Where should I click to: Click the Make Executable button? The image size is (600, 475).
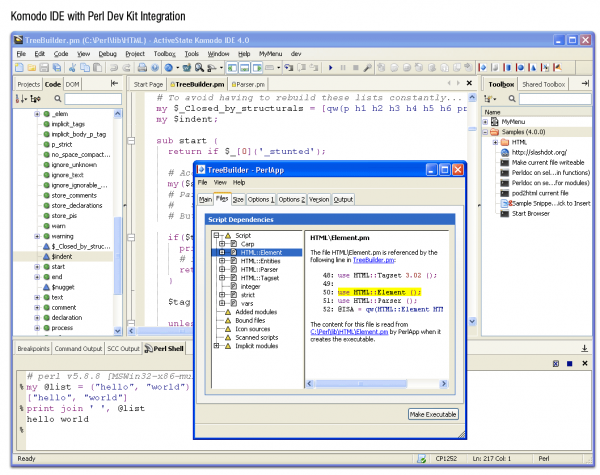coord(433,414)
